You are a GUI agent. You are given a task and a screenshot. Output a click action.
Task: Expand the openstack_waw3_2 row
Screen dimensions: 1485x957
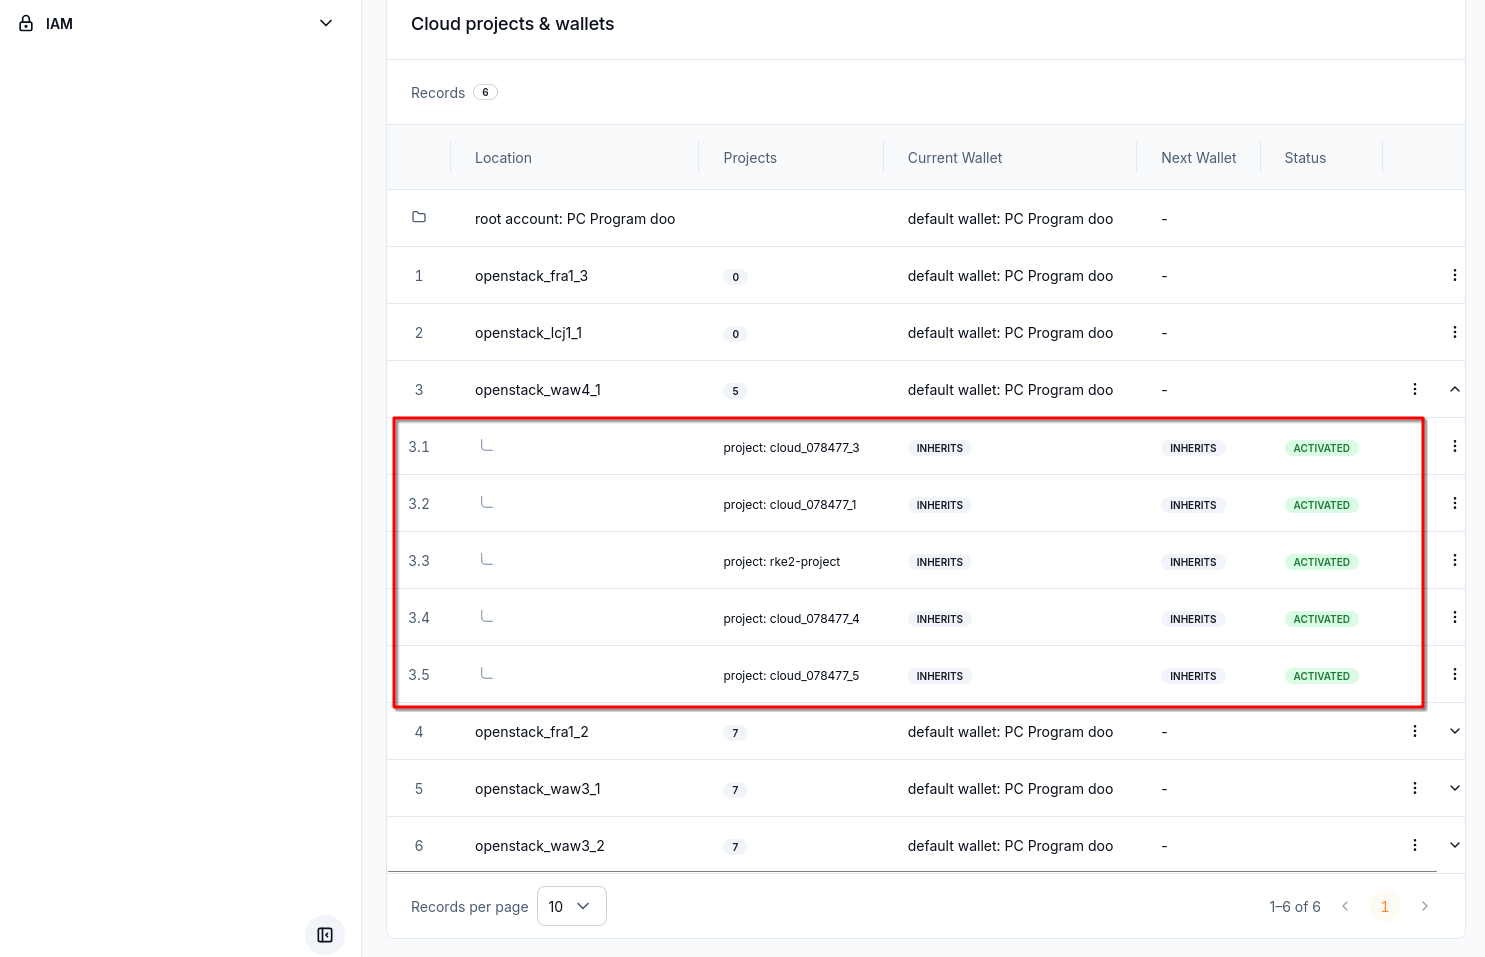click(1455, 845)
